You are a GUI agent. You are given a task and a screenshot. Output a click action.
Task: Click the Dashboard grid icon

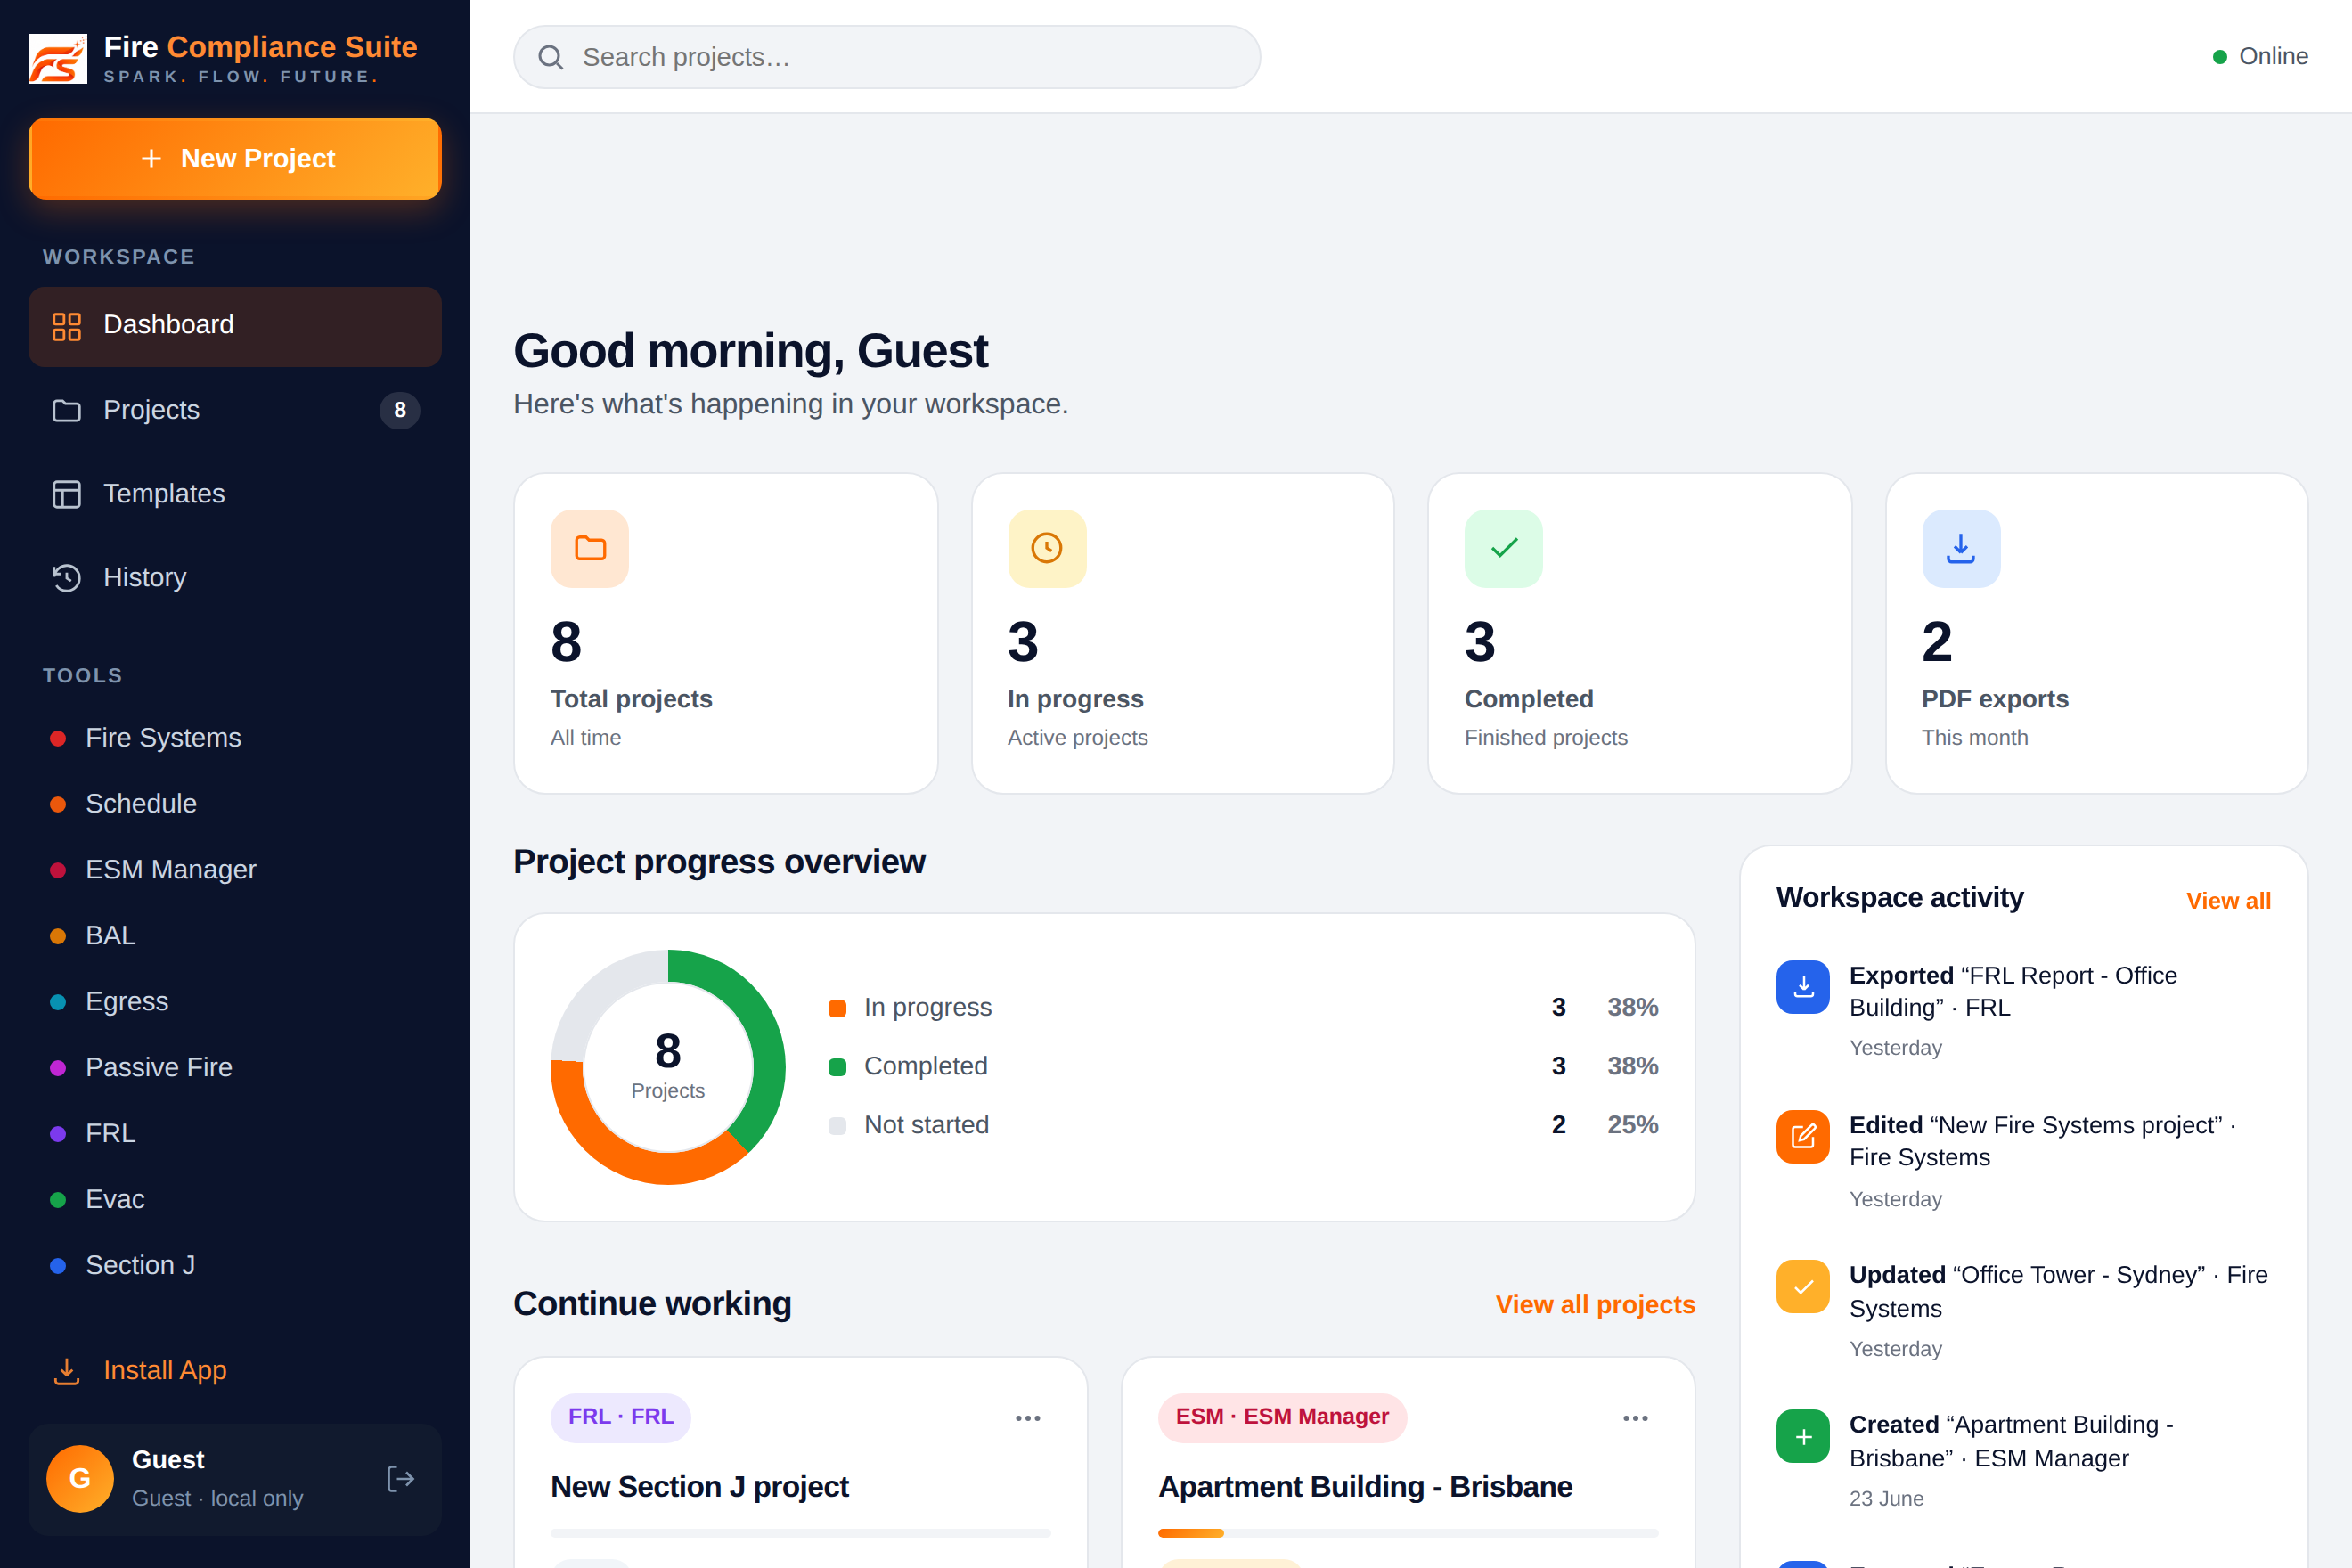(67, 326)
